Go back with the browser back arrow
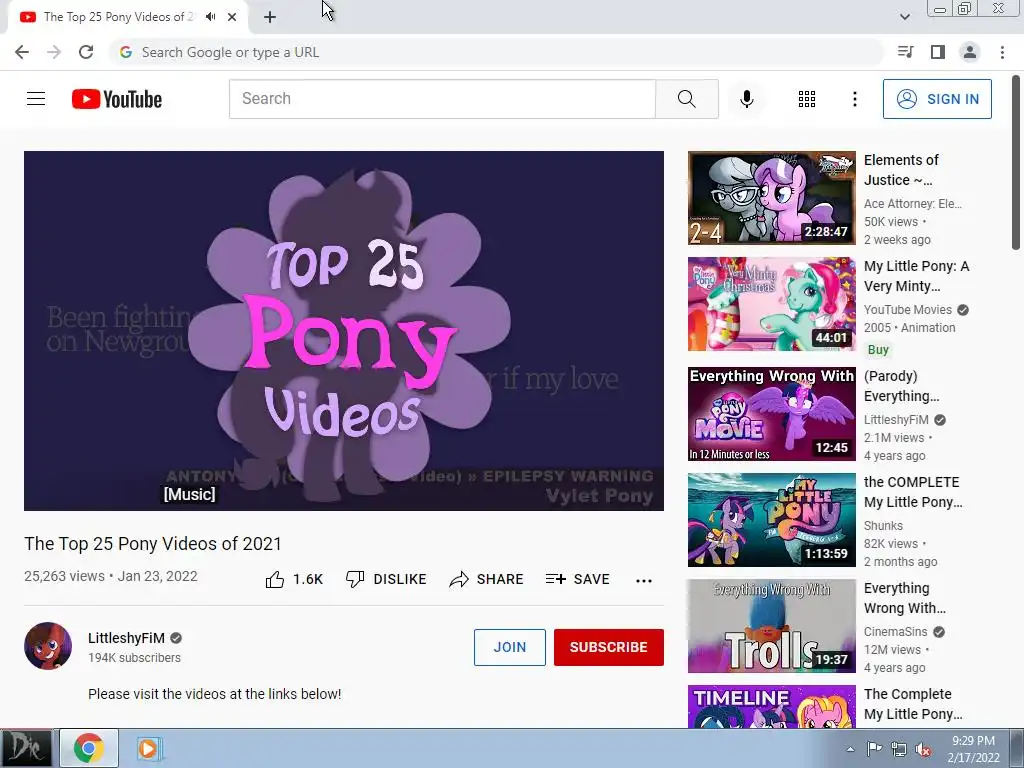Image resolution: width=1024 pixels, height=768 pixels. coord(22,52)
